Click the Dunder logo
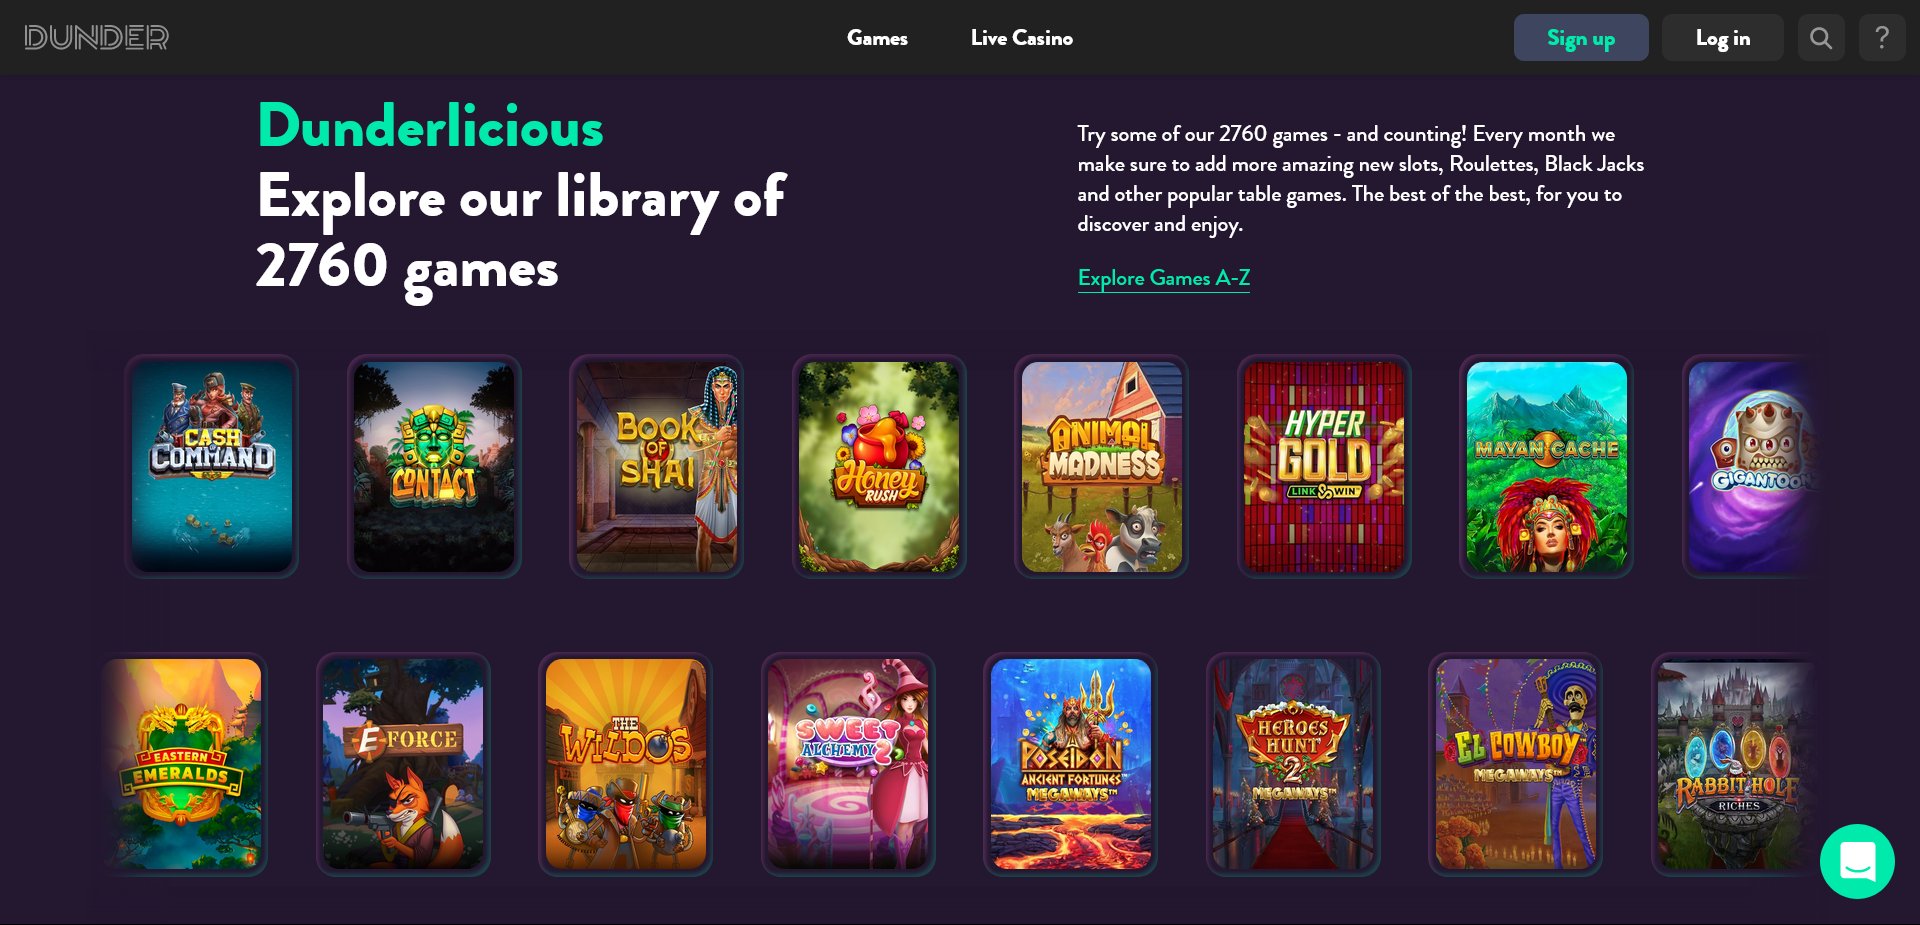 tap(96, 38)
